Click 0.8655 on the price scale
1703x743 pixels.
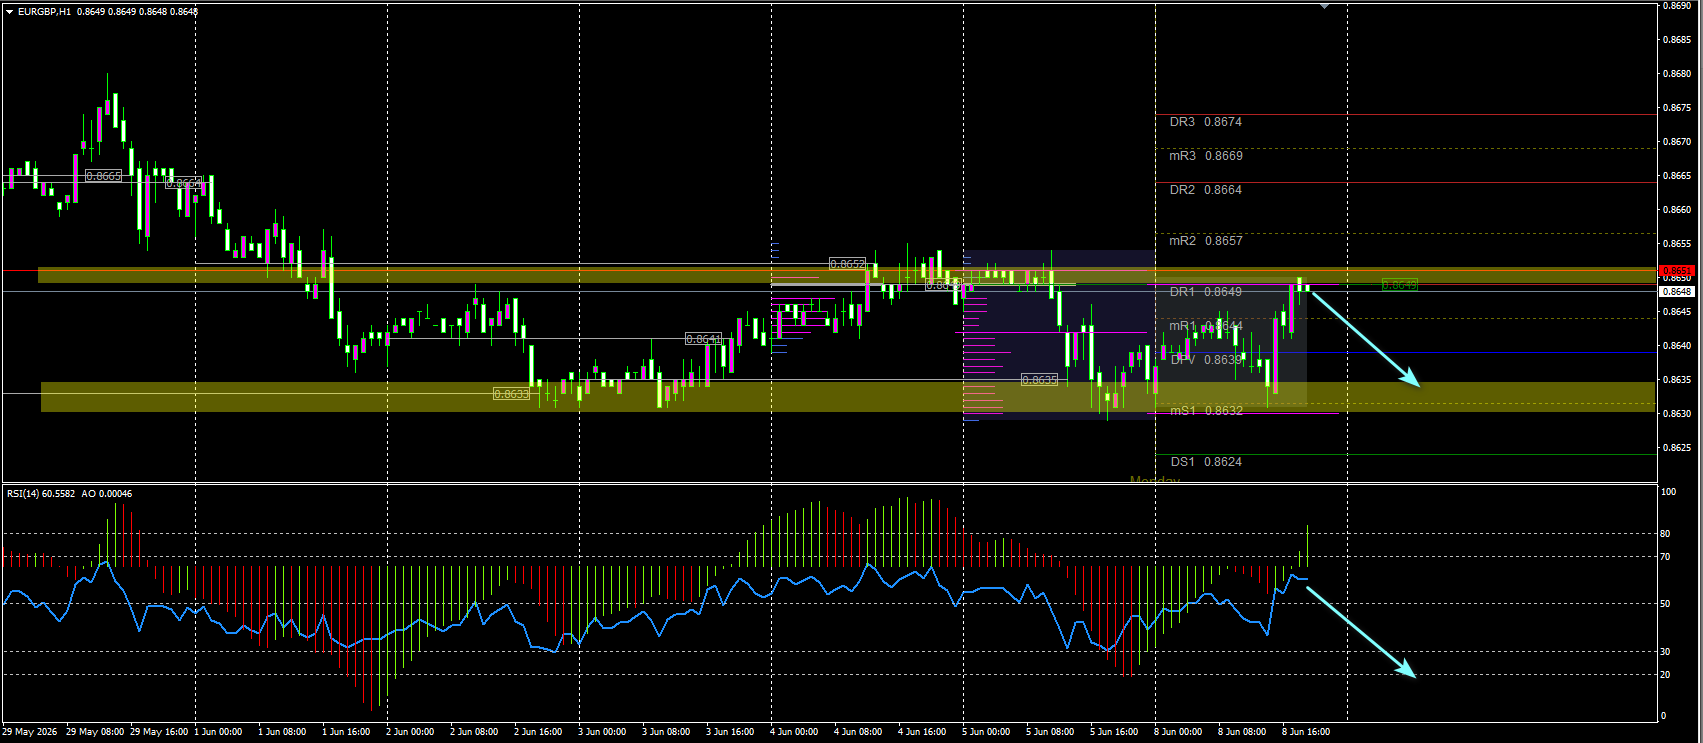tap(1677, 244)
